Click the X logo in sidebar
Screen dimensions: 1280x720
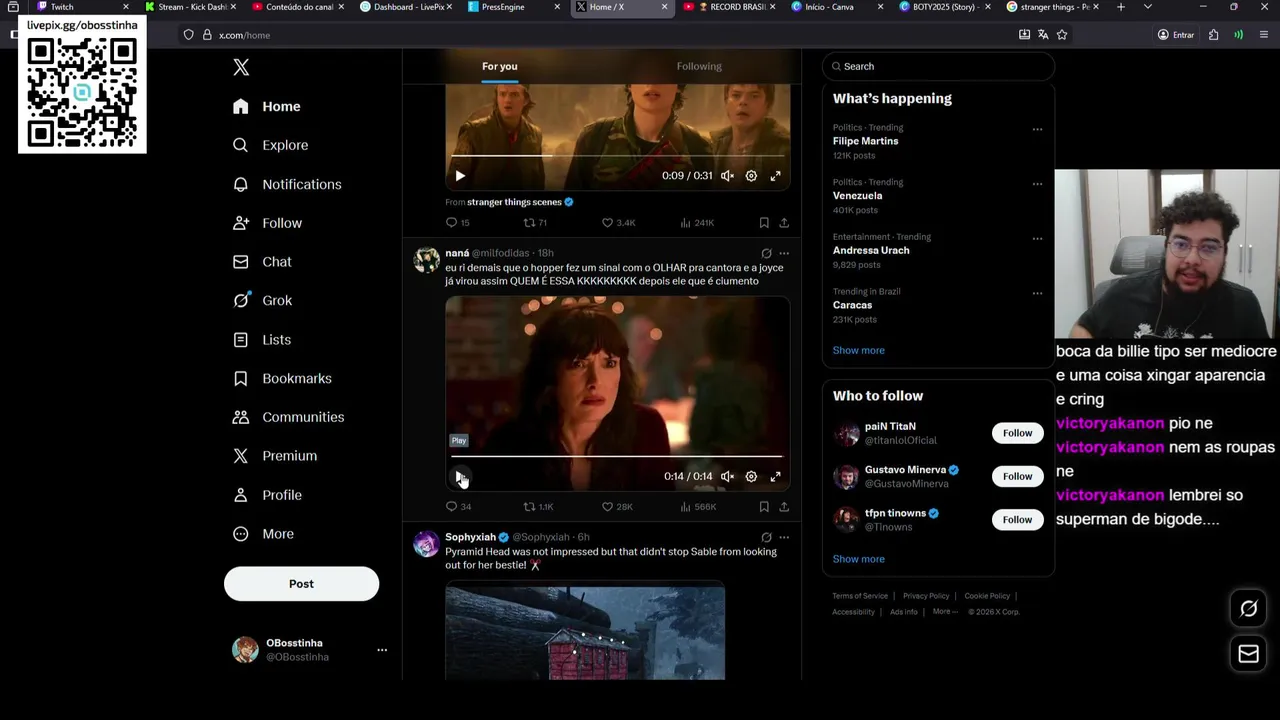[x=241, y=67]
